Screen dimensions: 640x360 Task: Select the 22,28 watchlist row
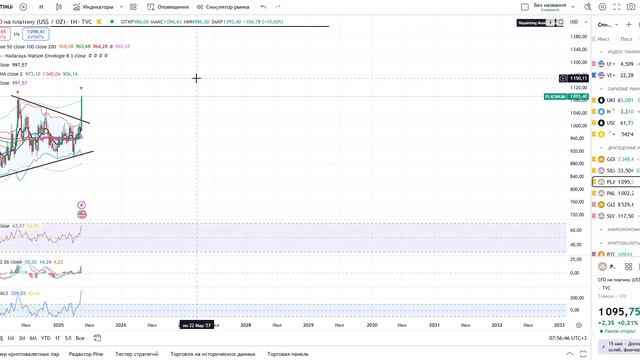coord(616,75)
